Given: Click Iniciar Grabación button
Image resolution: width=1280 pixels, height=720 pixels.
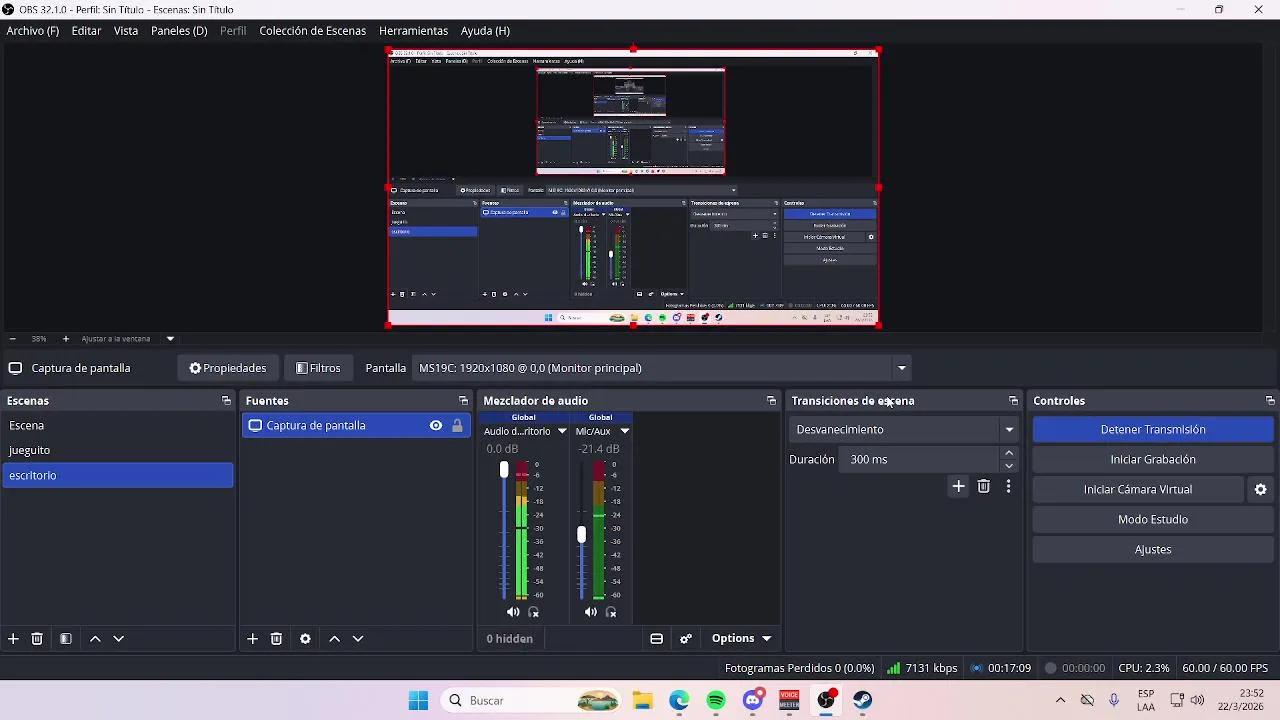Looking at the screenshot, I should click(1153, 459).
